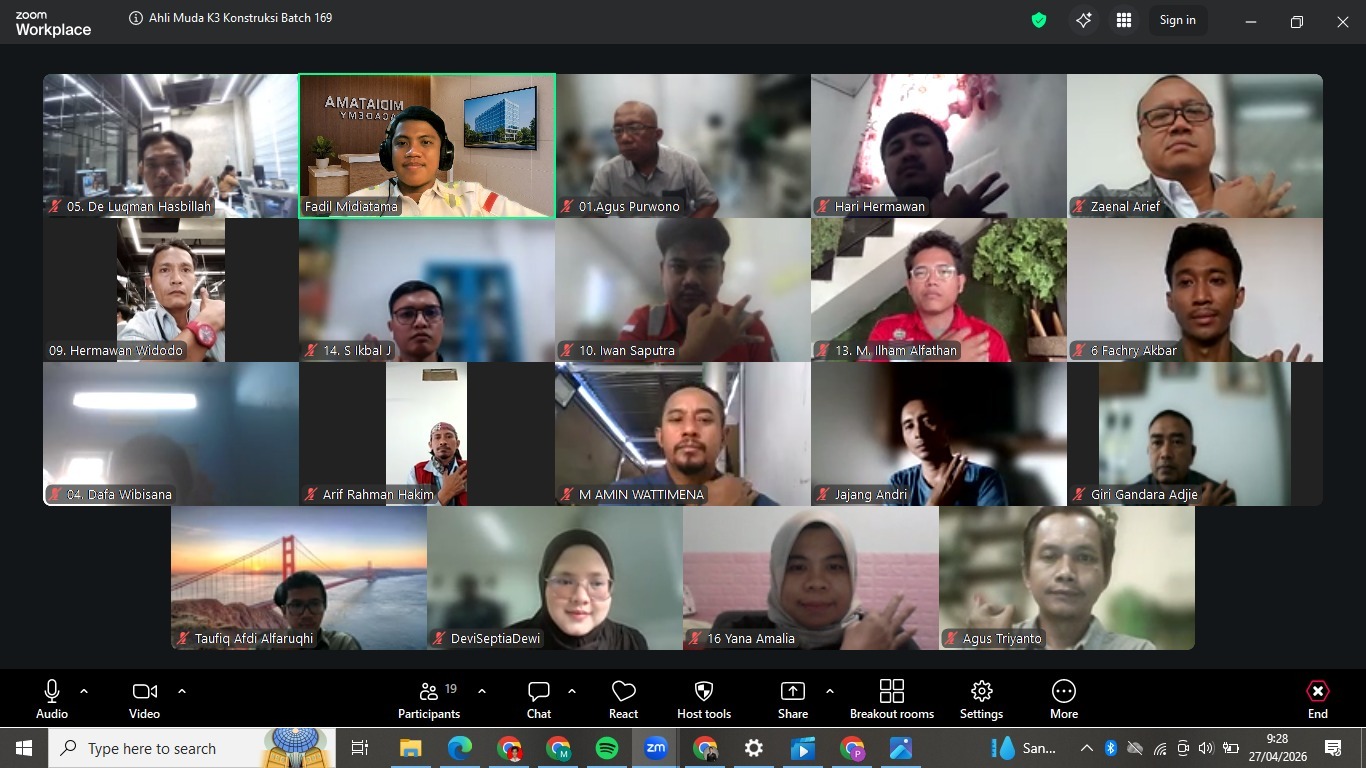
Task: Open Zoom meeting Settings gear
Action: tap(981, 698)
